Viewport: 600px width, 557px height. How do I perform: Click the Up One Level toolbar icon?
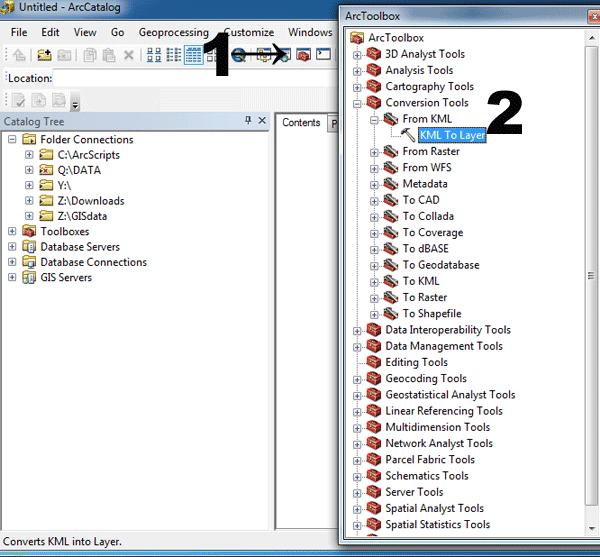[19, 55]
